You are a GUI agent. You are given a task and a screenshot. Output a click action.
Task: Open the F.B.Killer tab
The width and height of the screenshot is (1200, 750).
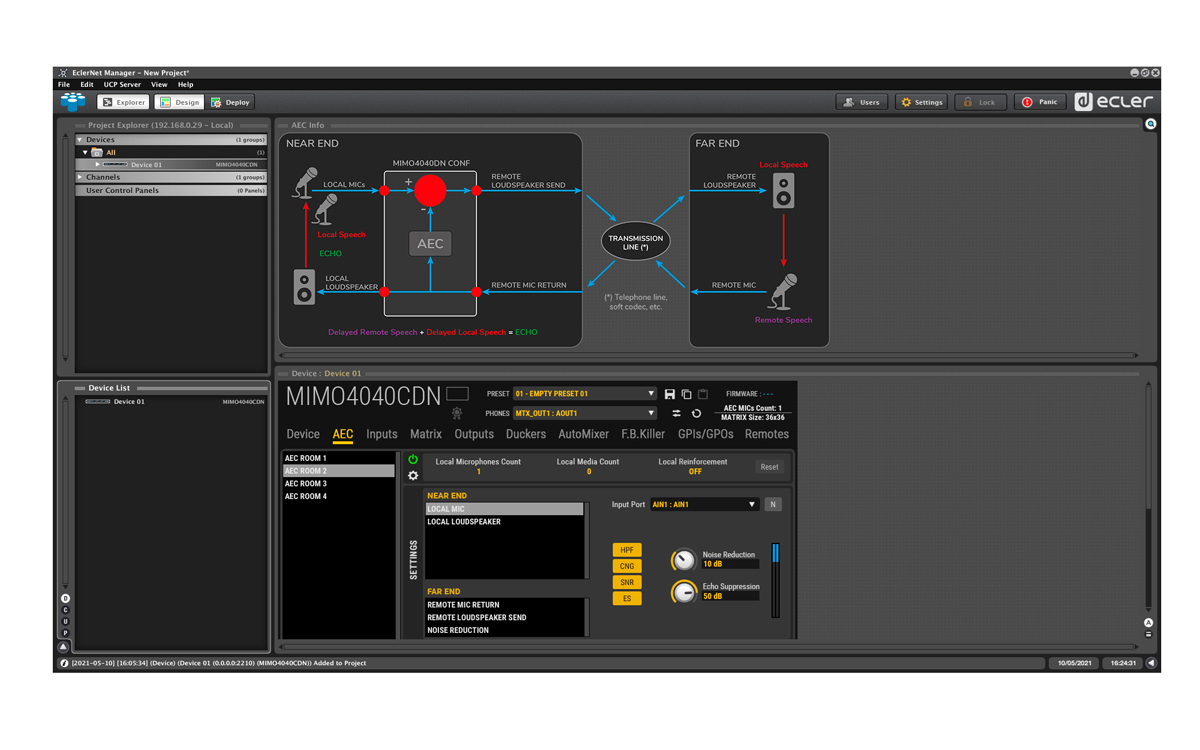(643, 434)
